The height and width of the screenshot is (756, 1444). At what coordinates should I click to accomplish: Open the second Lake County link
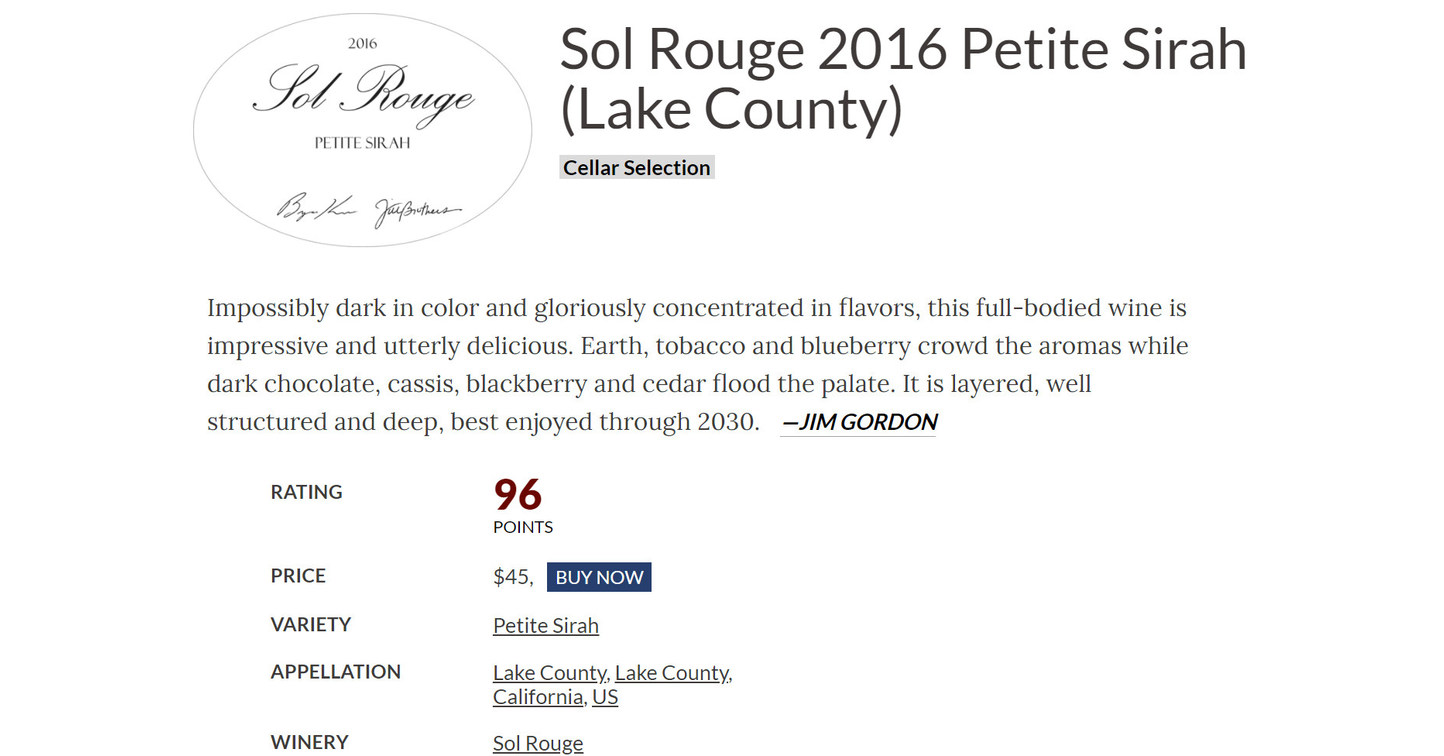tap(671, 672)
